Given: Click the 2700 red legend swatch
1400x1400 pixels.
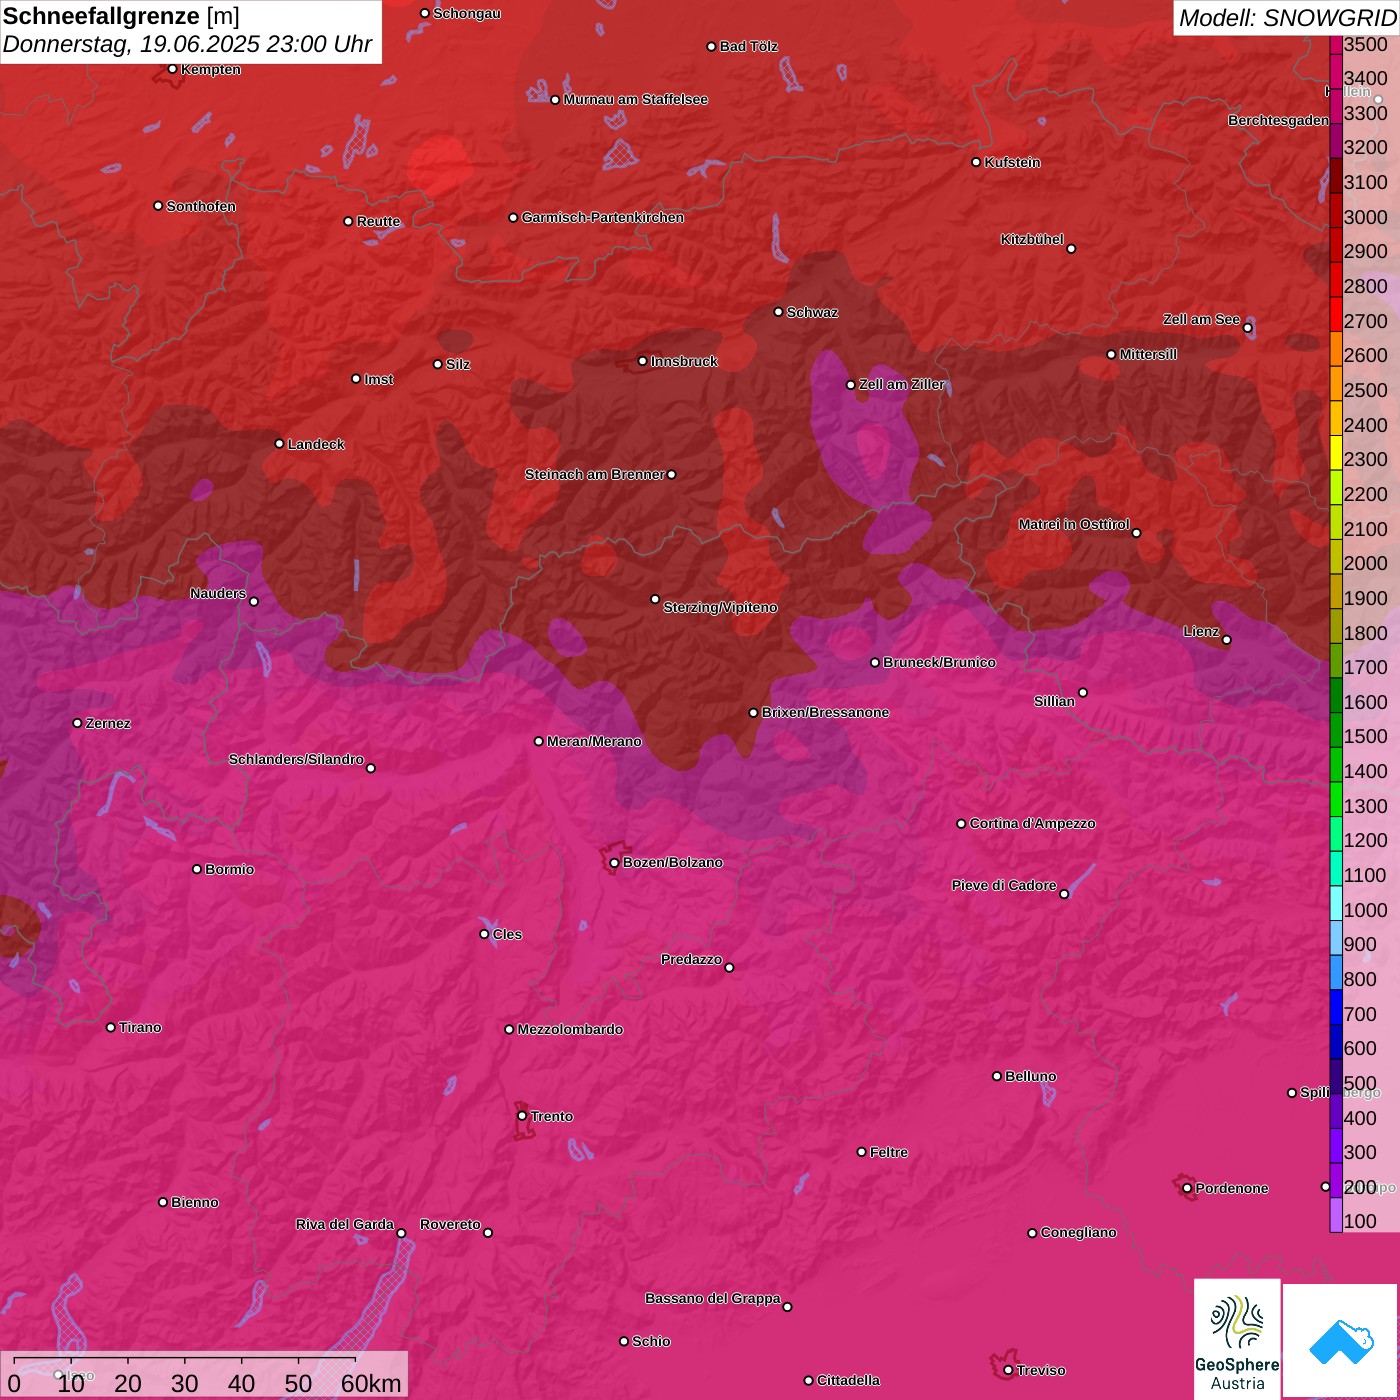Looking at the screenshot, I should [1336, 314].
